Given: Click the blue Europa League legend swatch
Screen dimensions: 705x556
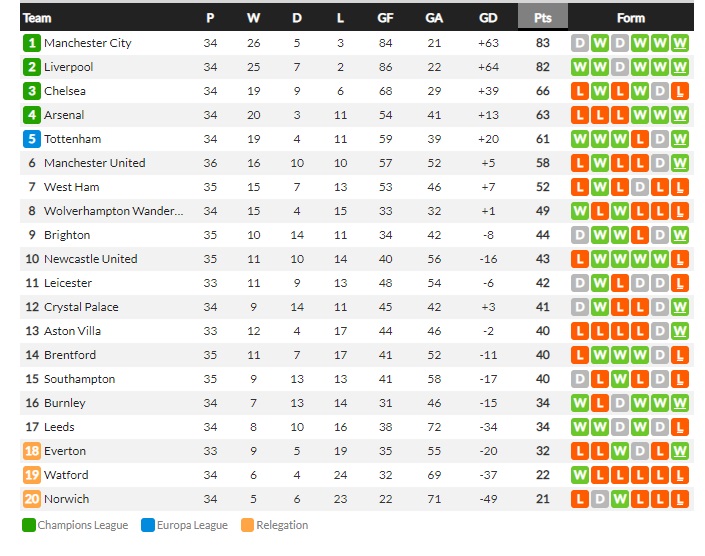Looking at the screenshot, I should tap(147, 525).
